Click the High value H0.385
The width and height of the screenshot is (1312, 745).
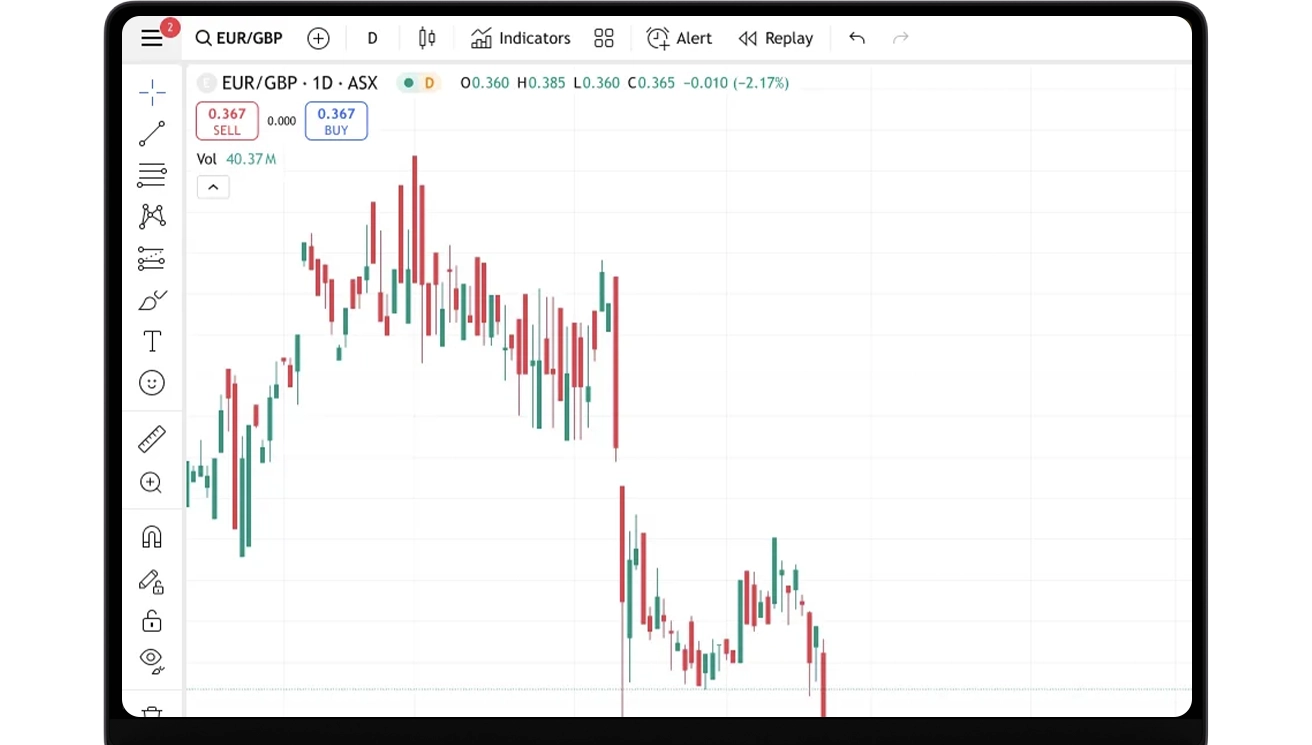(541, 83)
